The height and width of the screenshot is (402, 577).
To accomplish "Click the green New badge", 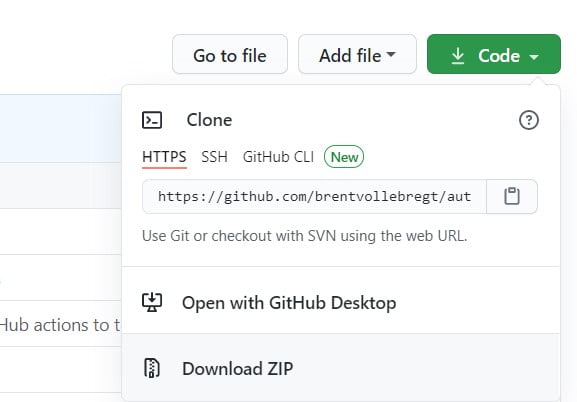I will 344,157.
